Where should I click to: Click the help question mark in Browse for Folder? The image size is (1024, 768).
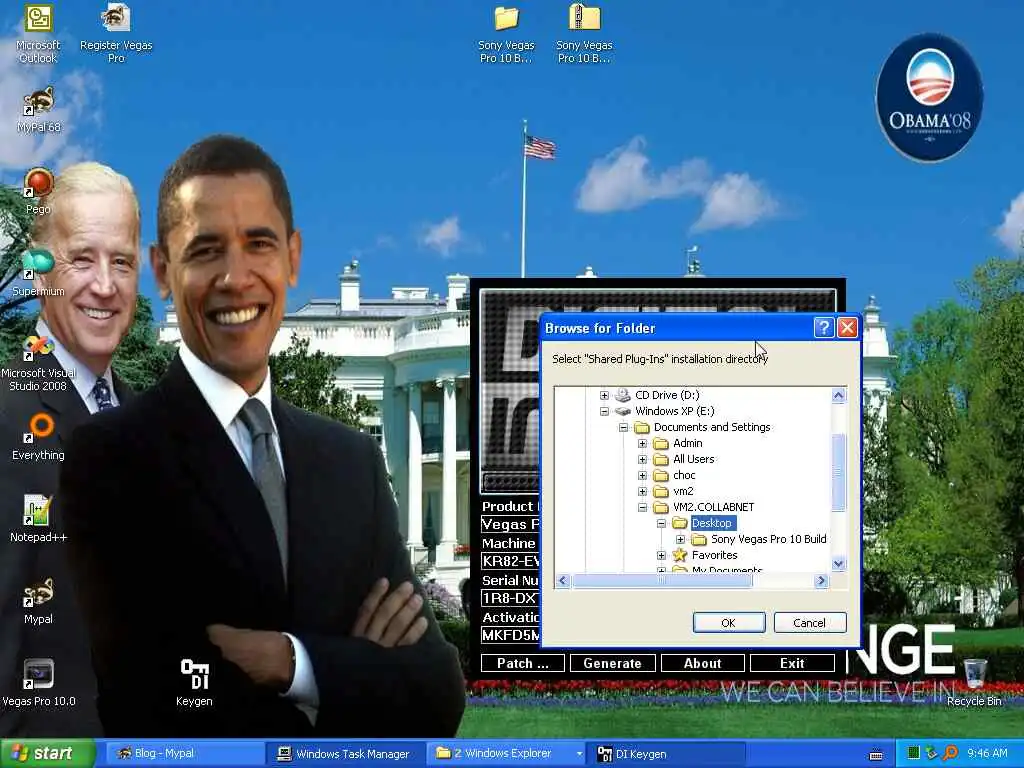click(824, 327)
